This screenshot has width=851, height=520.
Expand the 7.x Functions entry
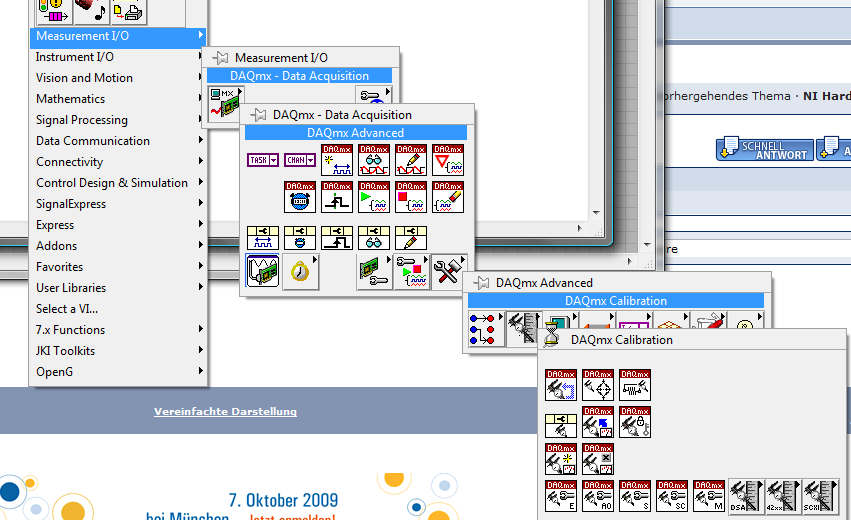pos(118,329)
